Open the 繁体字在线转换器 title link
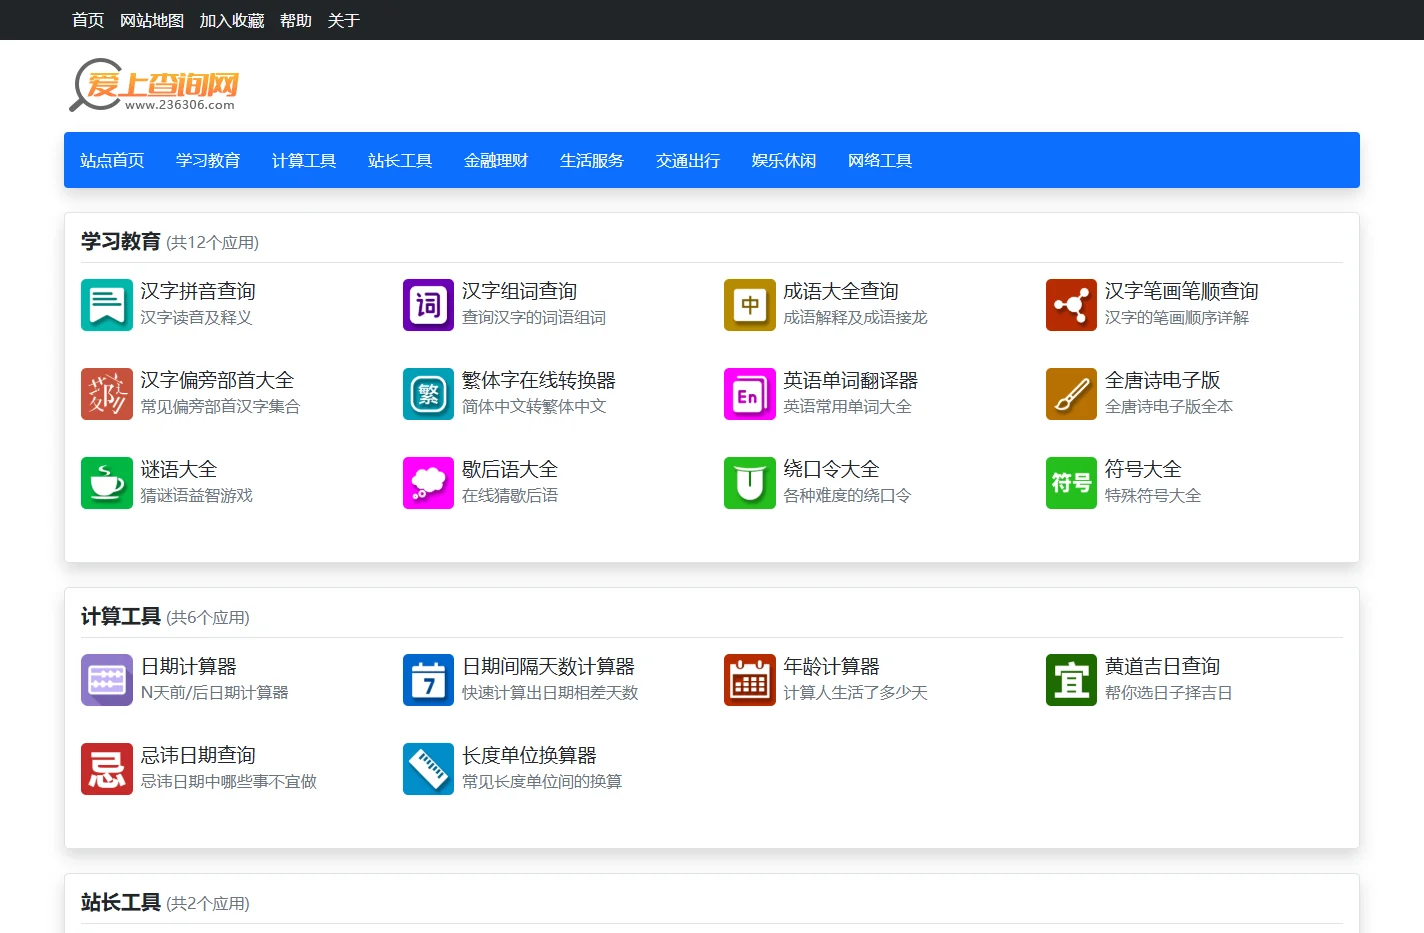The height and width of the screenshot is (933, 1424). (539, 380)
